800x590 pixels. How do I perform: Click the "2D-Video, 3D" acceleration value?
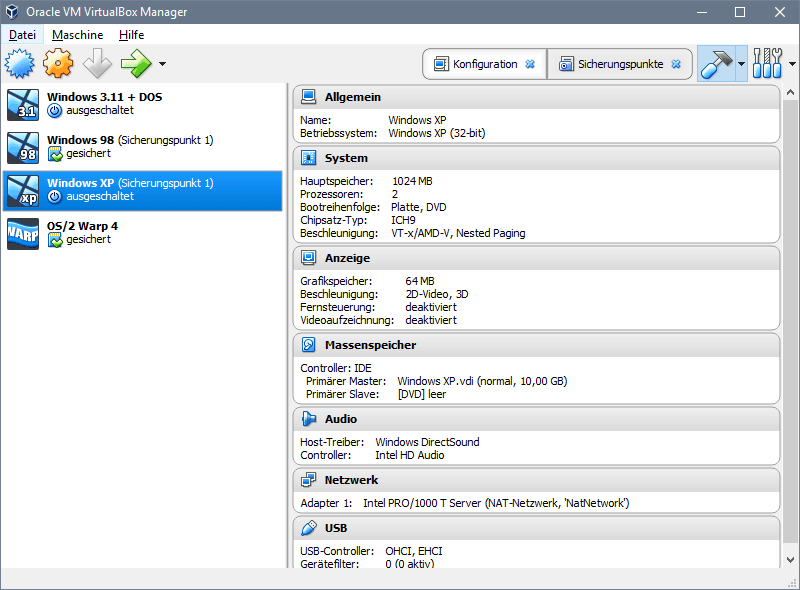coord(437,294)
